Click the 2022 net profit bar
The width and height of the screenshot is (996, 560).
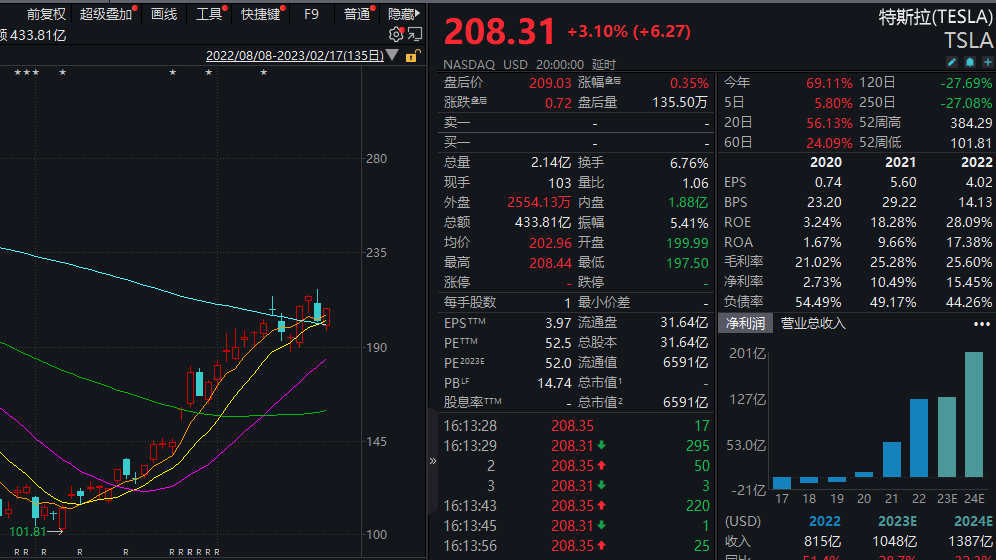(x=919, y=438)
